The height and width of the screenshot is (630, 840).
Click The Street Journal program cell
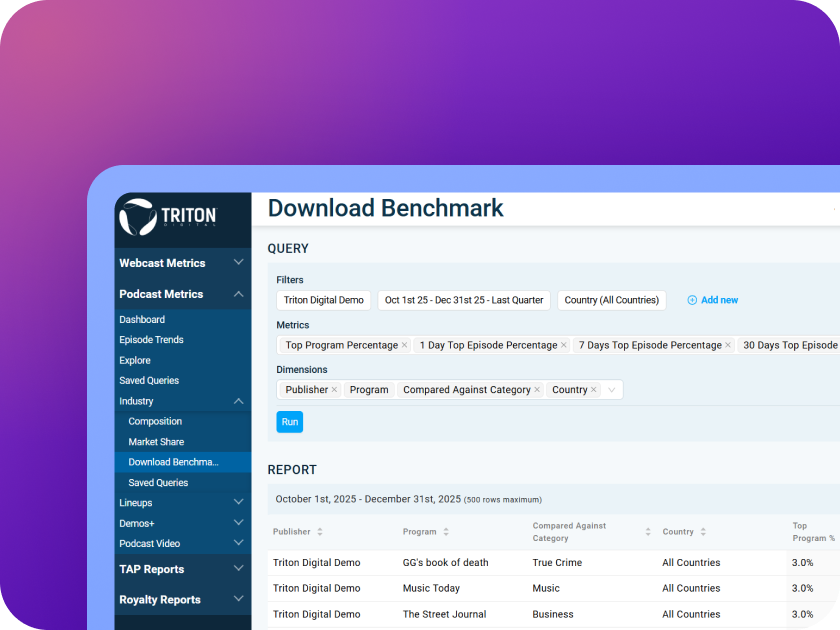pos(444,614)
